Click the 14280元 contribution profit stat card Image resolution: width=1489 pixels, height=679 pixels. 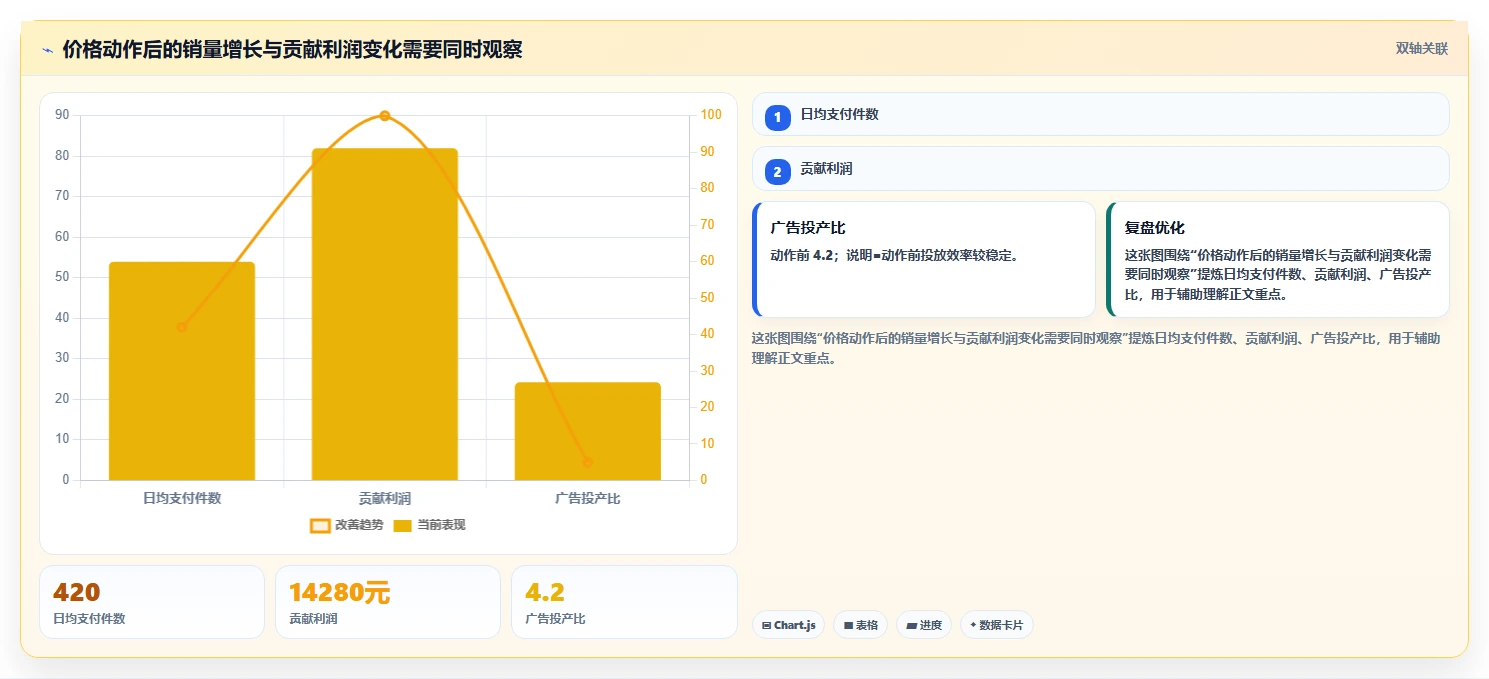tap(387, 602)
